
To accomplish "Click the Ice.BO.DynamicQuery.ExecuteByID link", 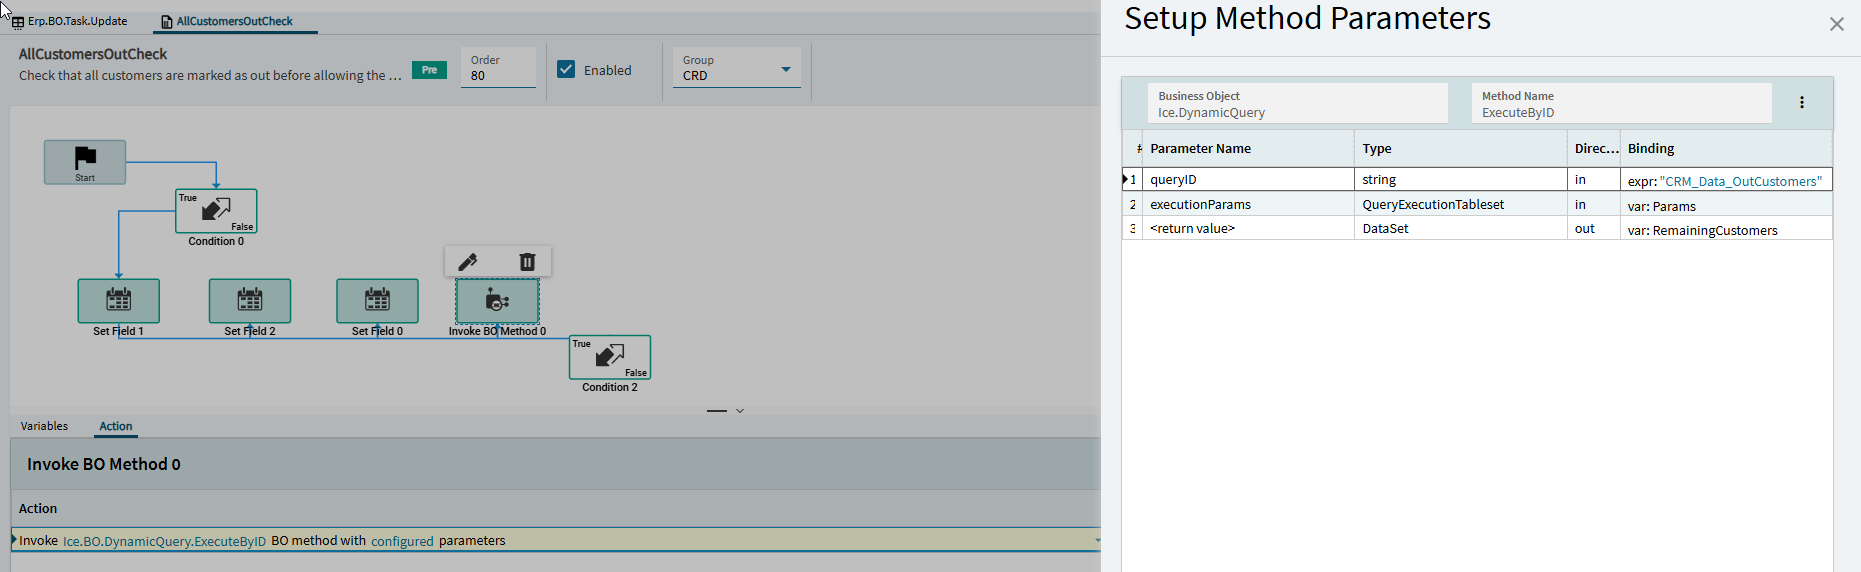I will (165, 541).
